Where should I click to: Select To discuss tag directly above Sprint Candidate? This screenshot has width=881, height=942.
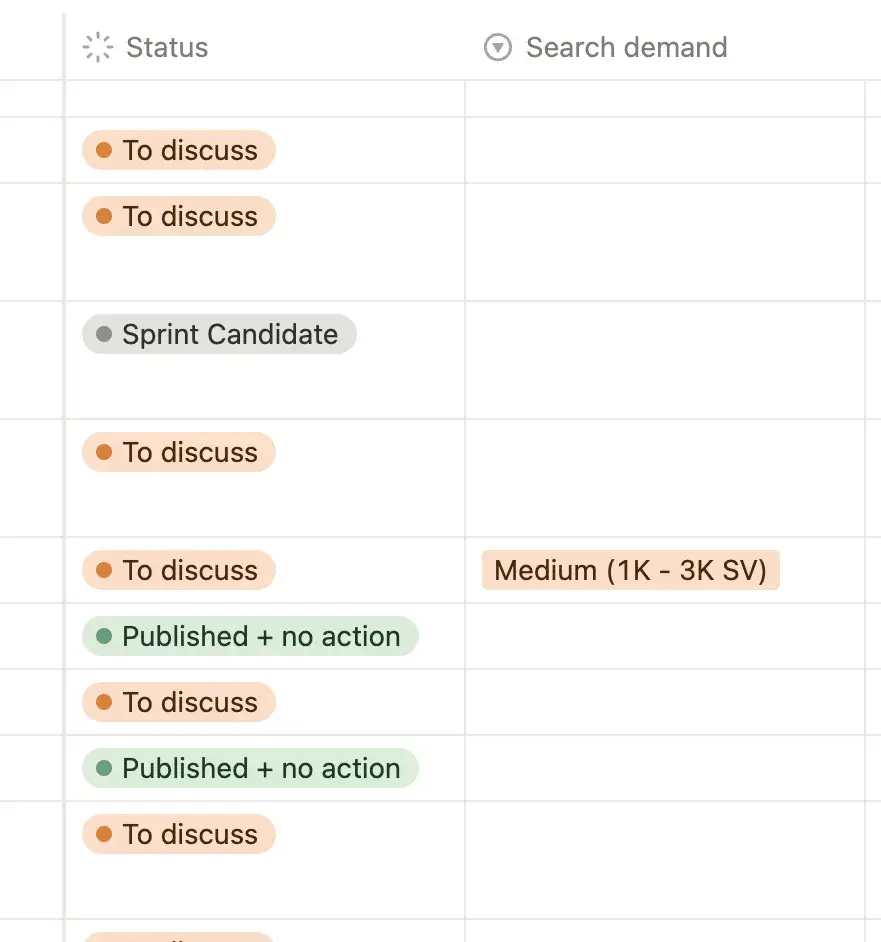point(179,217)
